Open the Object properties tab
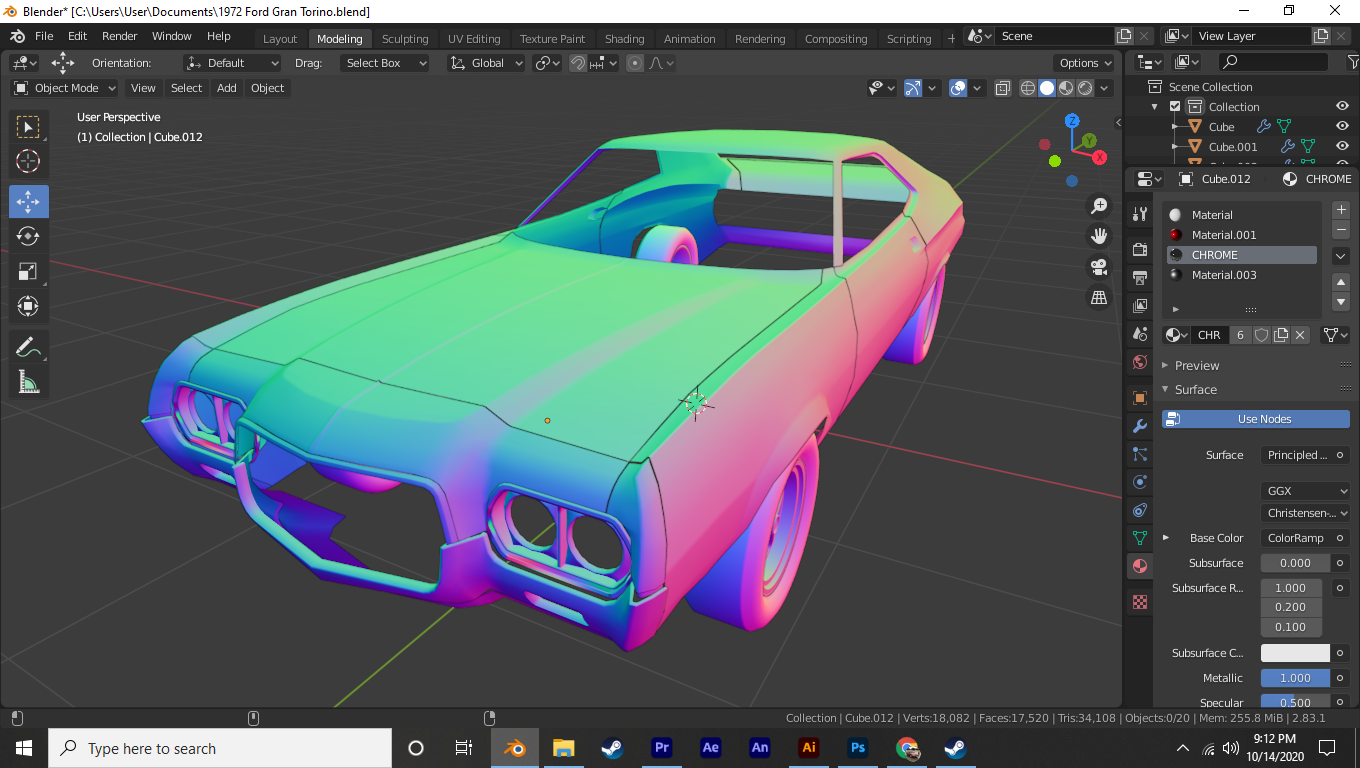This screenshot has width=1360, height=768. pyautogui.click(x=1139, y=398)
